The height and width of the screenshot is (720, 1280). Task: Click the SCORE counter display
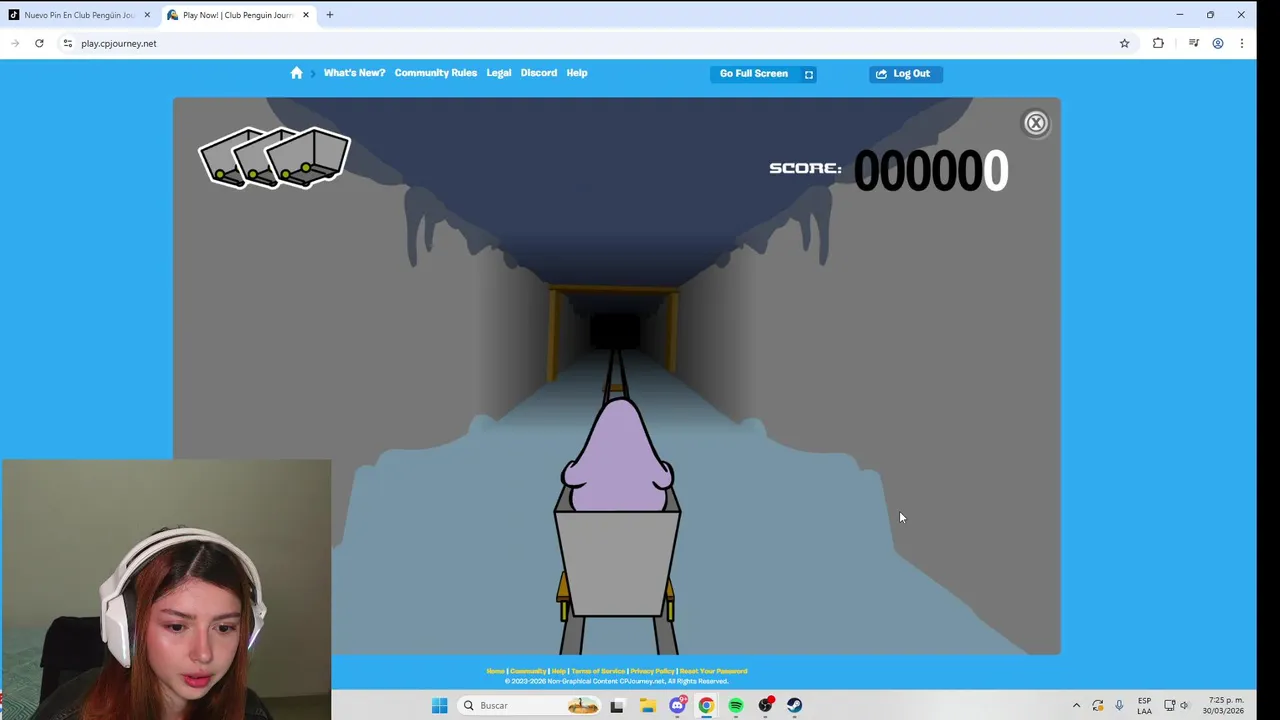(x=889, y=170)
